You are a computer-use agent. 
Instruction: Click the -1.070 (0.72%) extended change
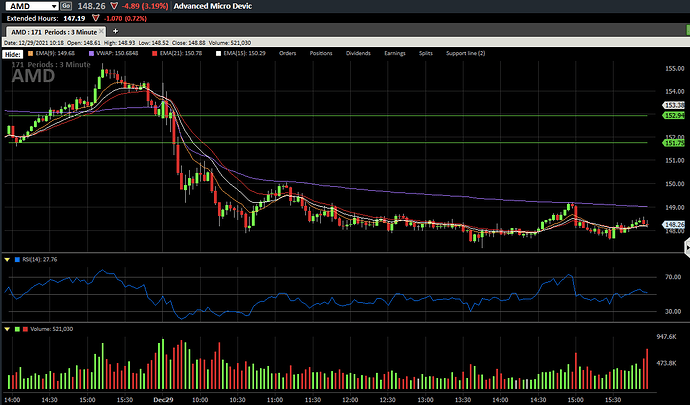point(125,18)
